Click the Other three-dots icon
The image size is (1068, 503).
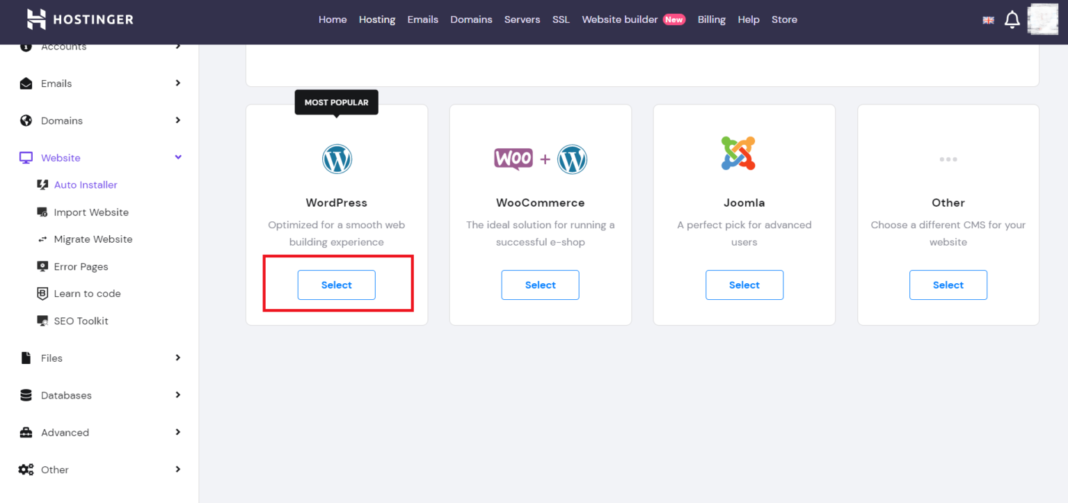948,159
